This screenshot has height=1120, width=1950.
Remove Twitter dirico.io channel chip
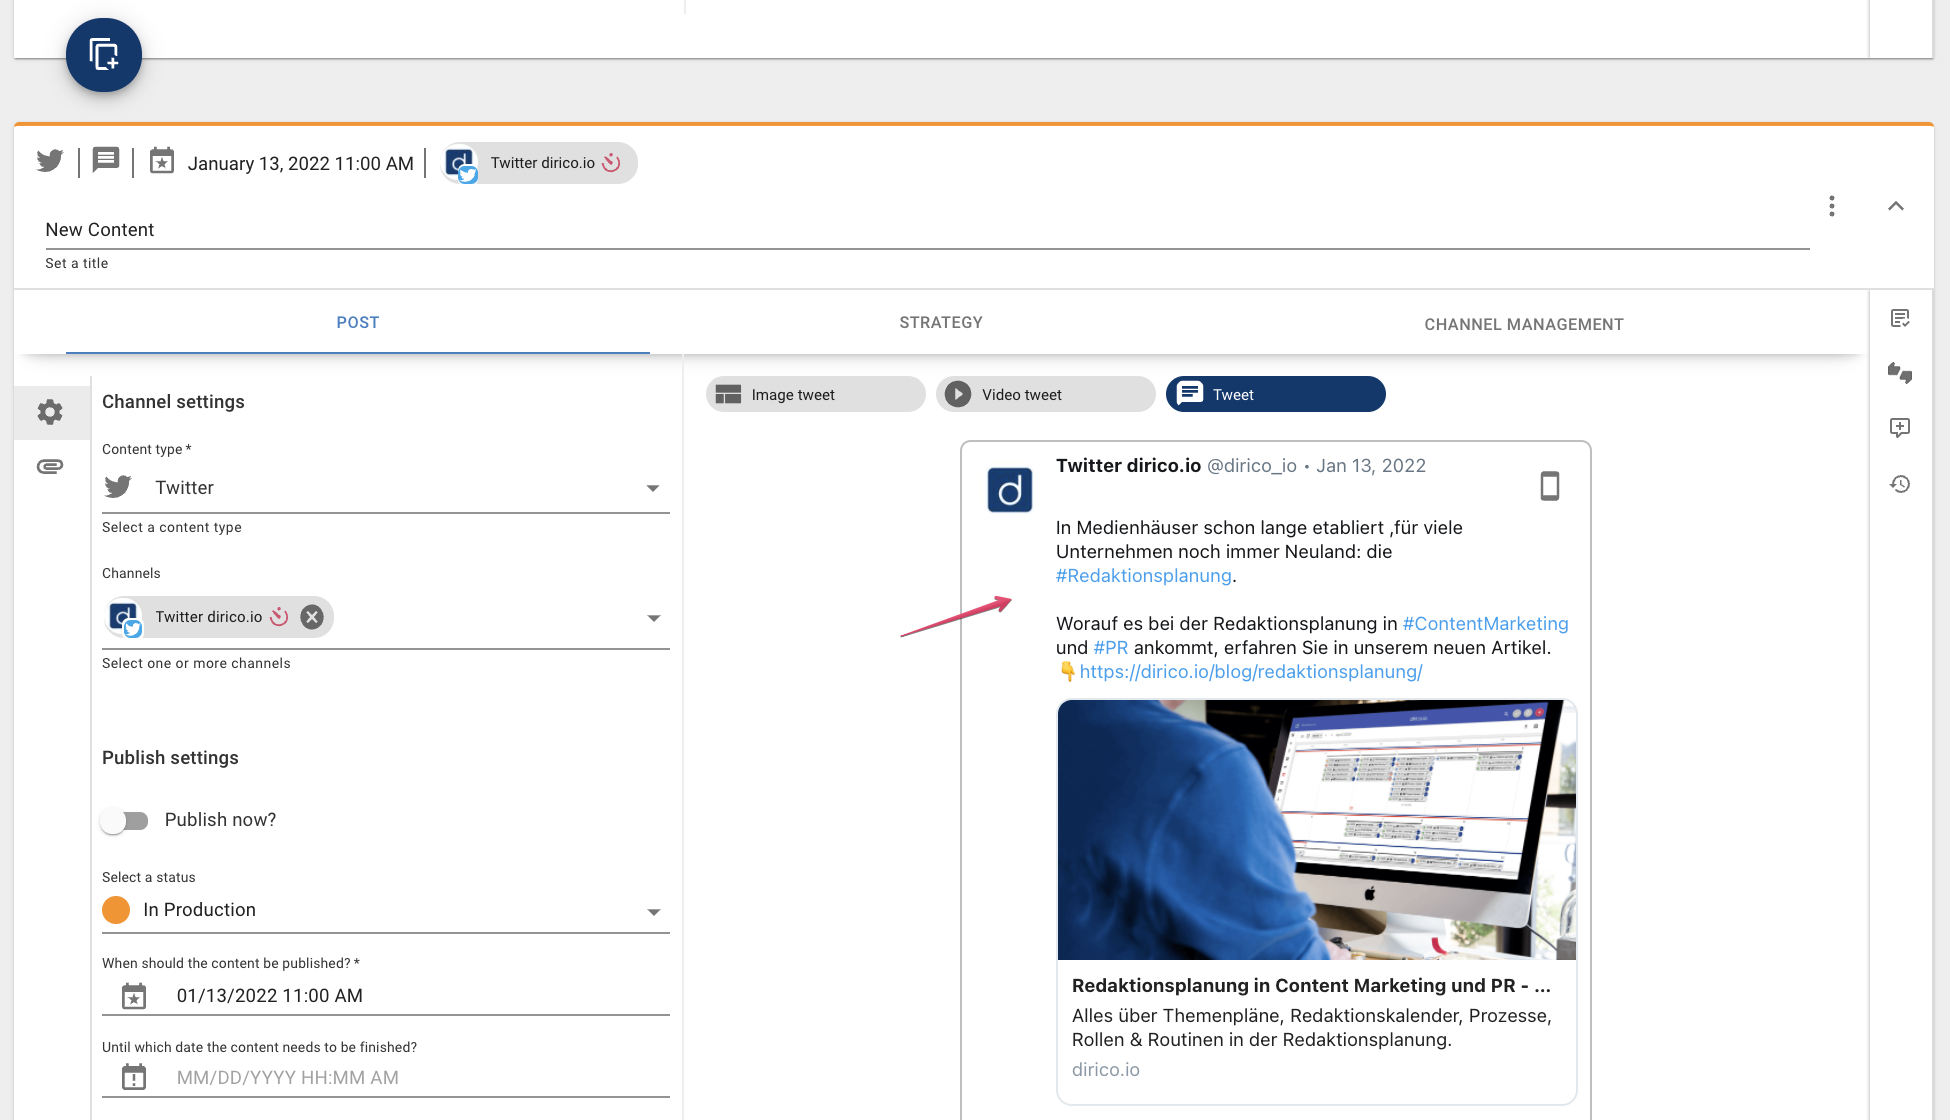coord(312,617)
